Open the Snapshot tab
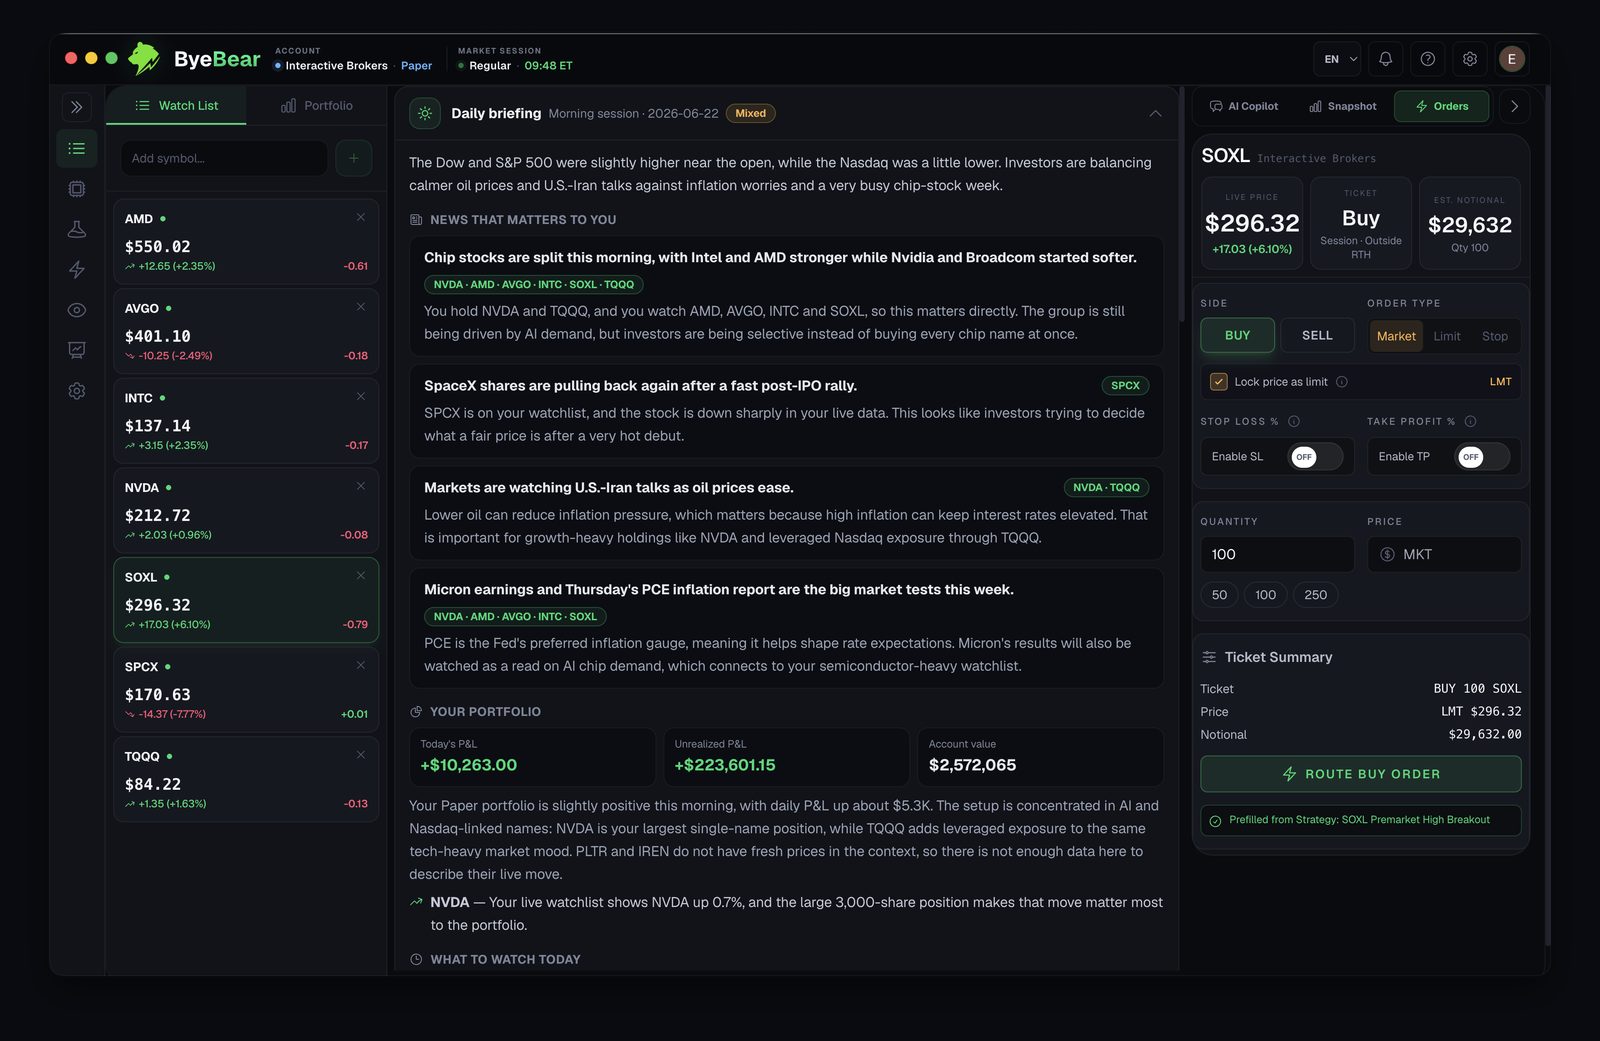1600x1041 pixels. click(1343, 106)
